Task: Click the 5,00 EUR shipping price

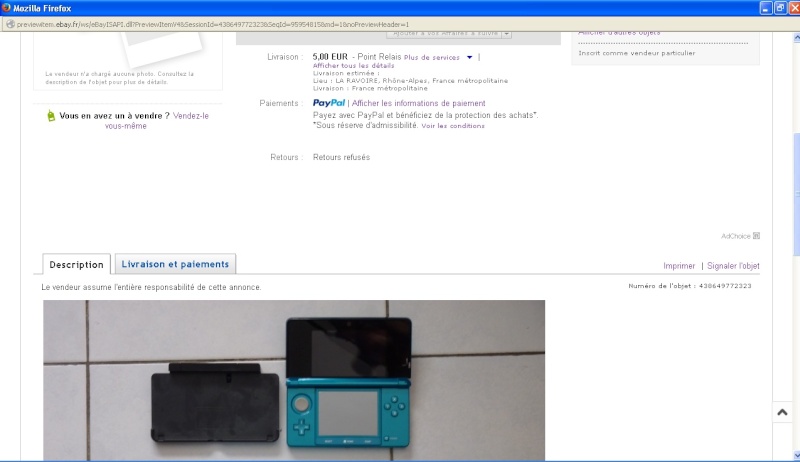Action: click(x=330, y=57)
